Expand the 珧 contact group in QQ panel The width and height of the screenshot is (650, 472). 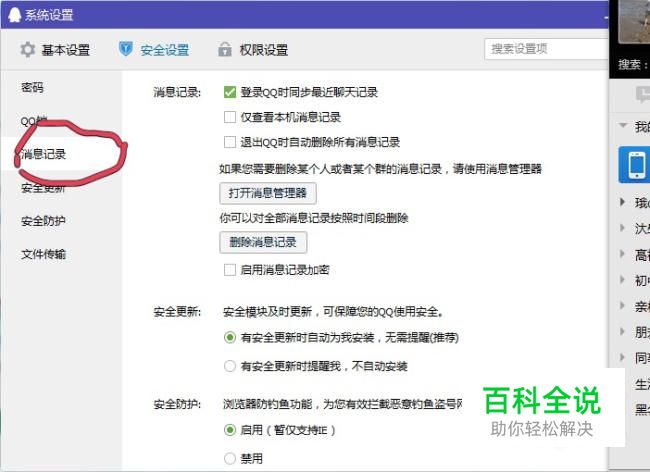[x=622, y=202]
